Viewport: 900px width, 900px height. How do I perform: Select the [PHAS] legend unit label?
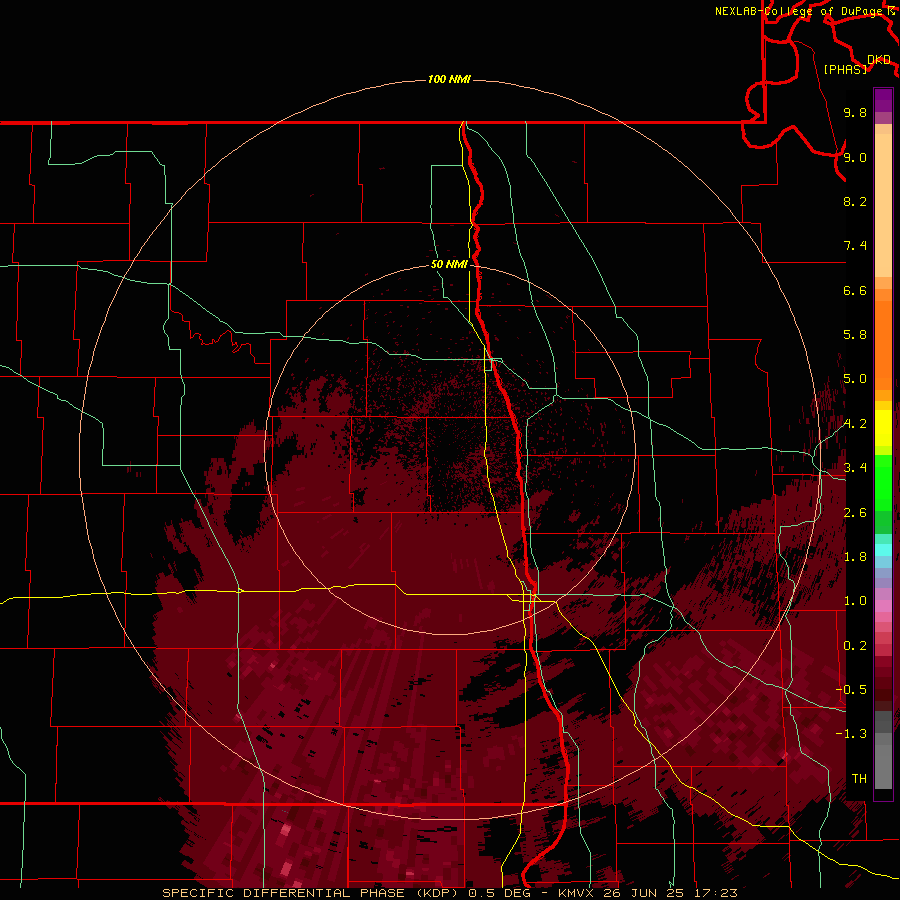coord(845,69)
